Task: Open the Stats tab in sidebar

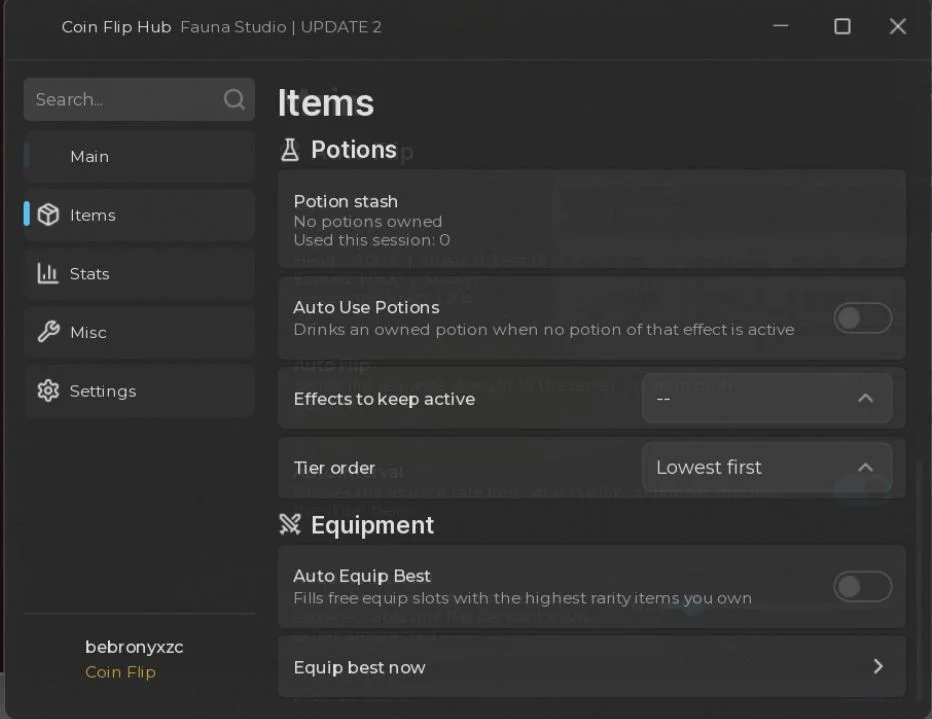Action: point(139,273)
